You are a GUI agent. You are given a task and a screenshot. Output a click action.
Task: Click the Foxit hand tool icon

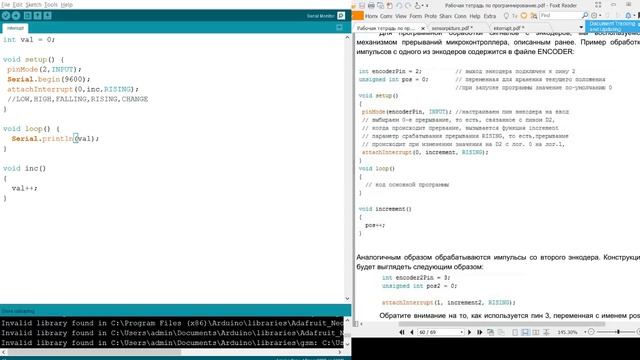pos(418,6)
